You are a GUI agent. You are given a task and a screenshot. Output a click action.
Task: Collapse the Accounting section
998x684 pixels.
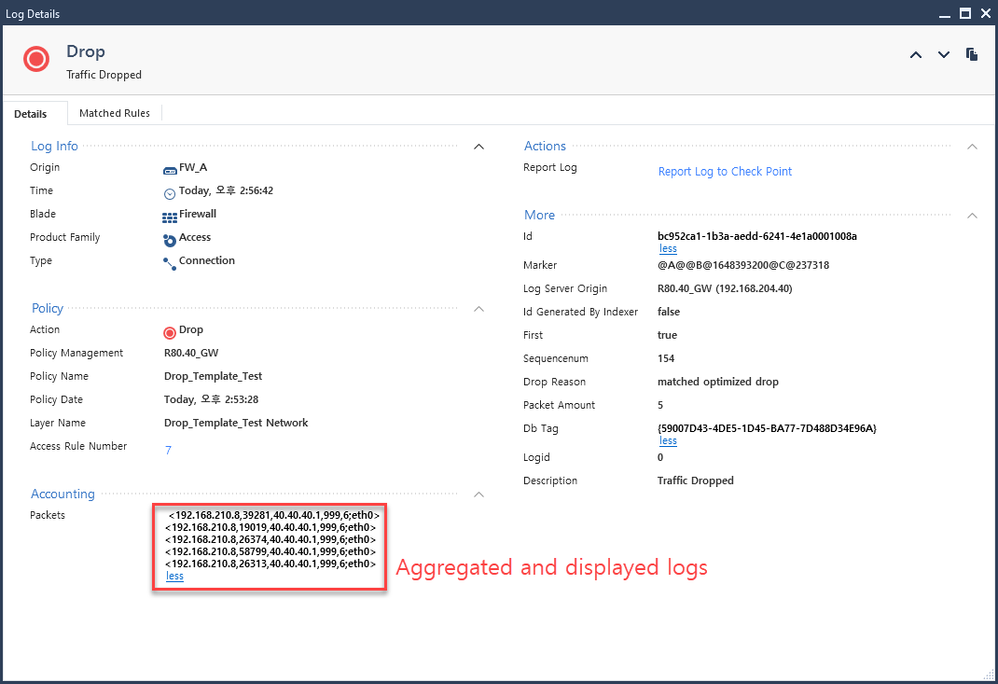point(478,494)
